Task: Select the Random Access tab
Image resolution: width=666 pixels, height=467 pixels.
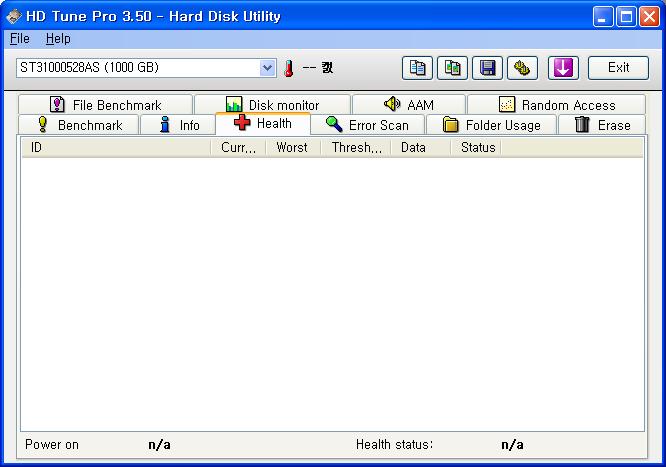Action: [x=556, y=105]
